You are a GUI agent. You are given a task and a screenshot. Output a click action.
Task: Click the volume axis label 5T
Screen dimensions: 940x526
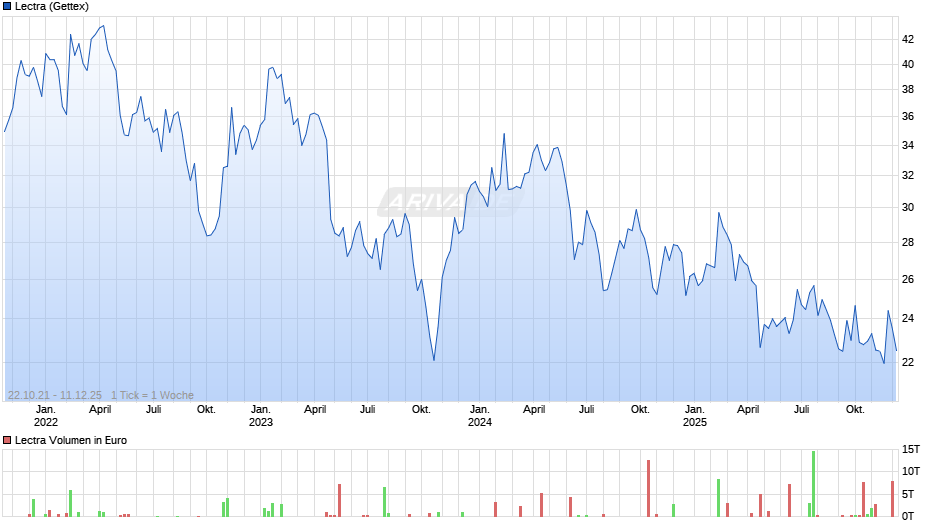pos(908,494)
